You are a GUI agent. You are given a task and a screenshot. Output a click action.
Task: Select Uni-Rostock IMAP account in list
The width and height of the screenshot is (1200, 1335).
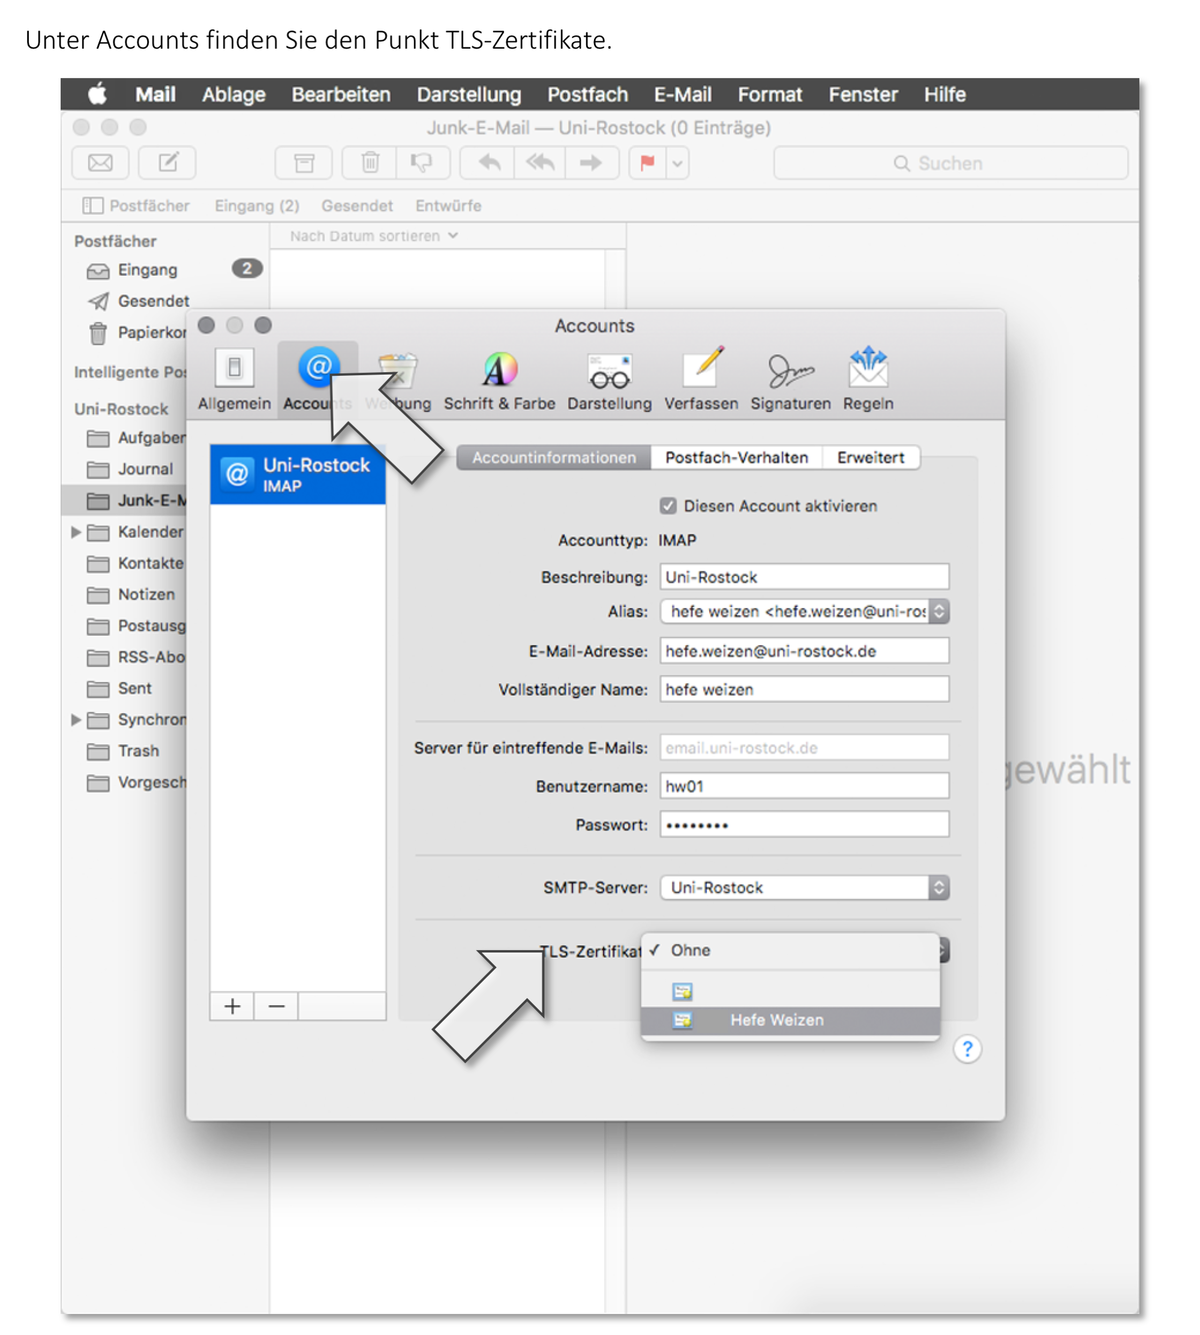pyautogui.click(x=298, y=474)
